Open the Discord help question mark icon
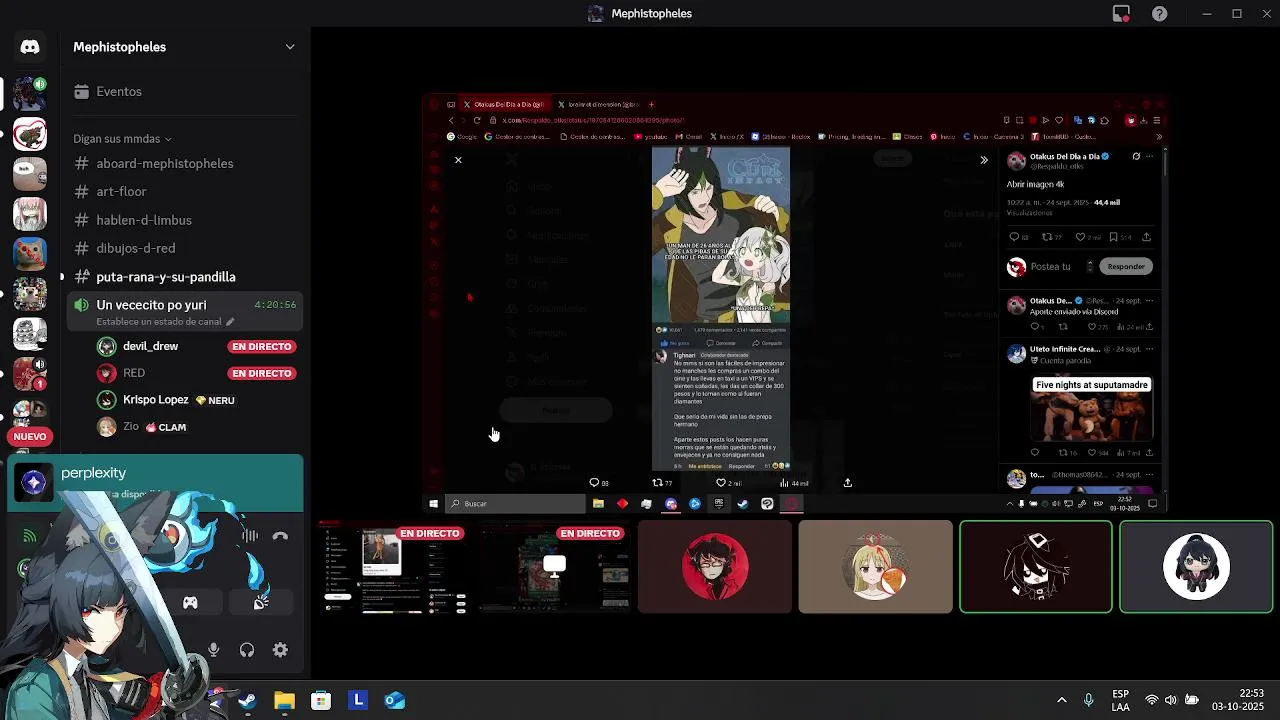Image resolution: width=1280 pixels, height=720 pixels. point(1159,13)
